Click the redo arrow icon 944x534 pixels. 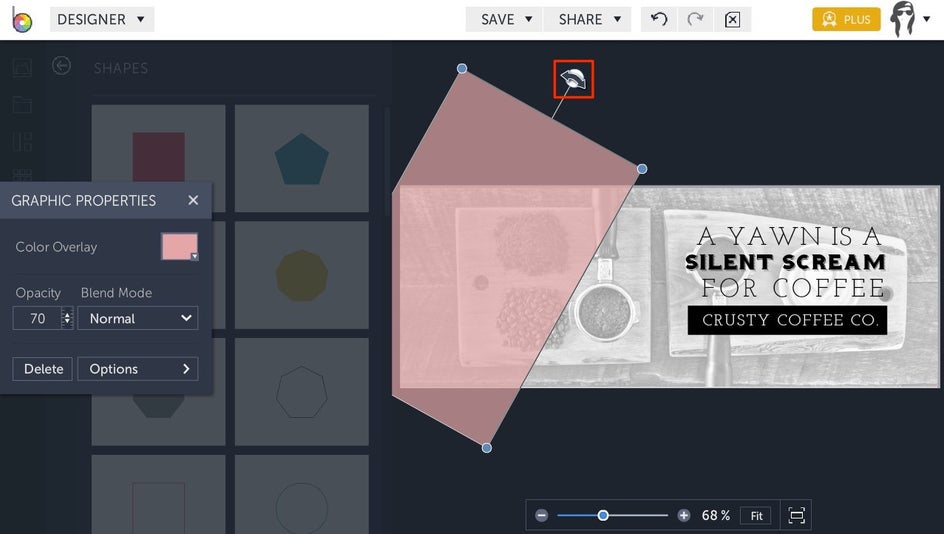695,19
